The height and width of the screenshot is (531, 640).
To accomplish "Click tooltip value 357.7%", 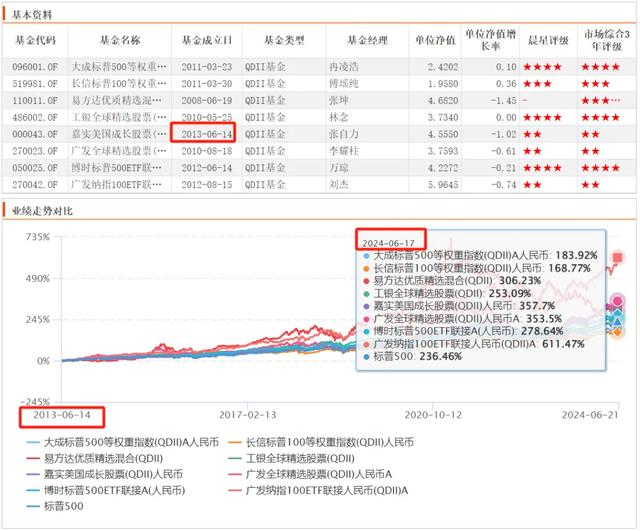I will point(537,306).
